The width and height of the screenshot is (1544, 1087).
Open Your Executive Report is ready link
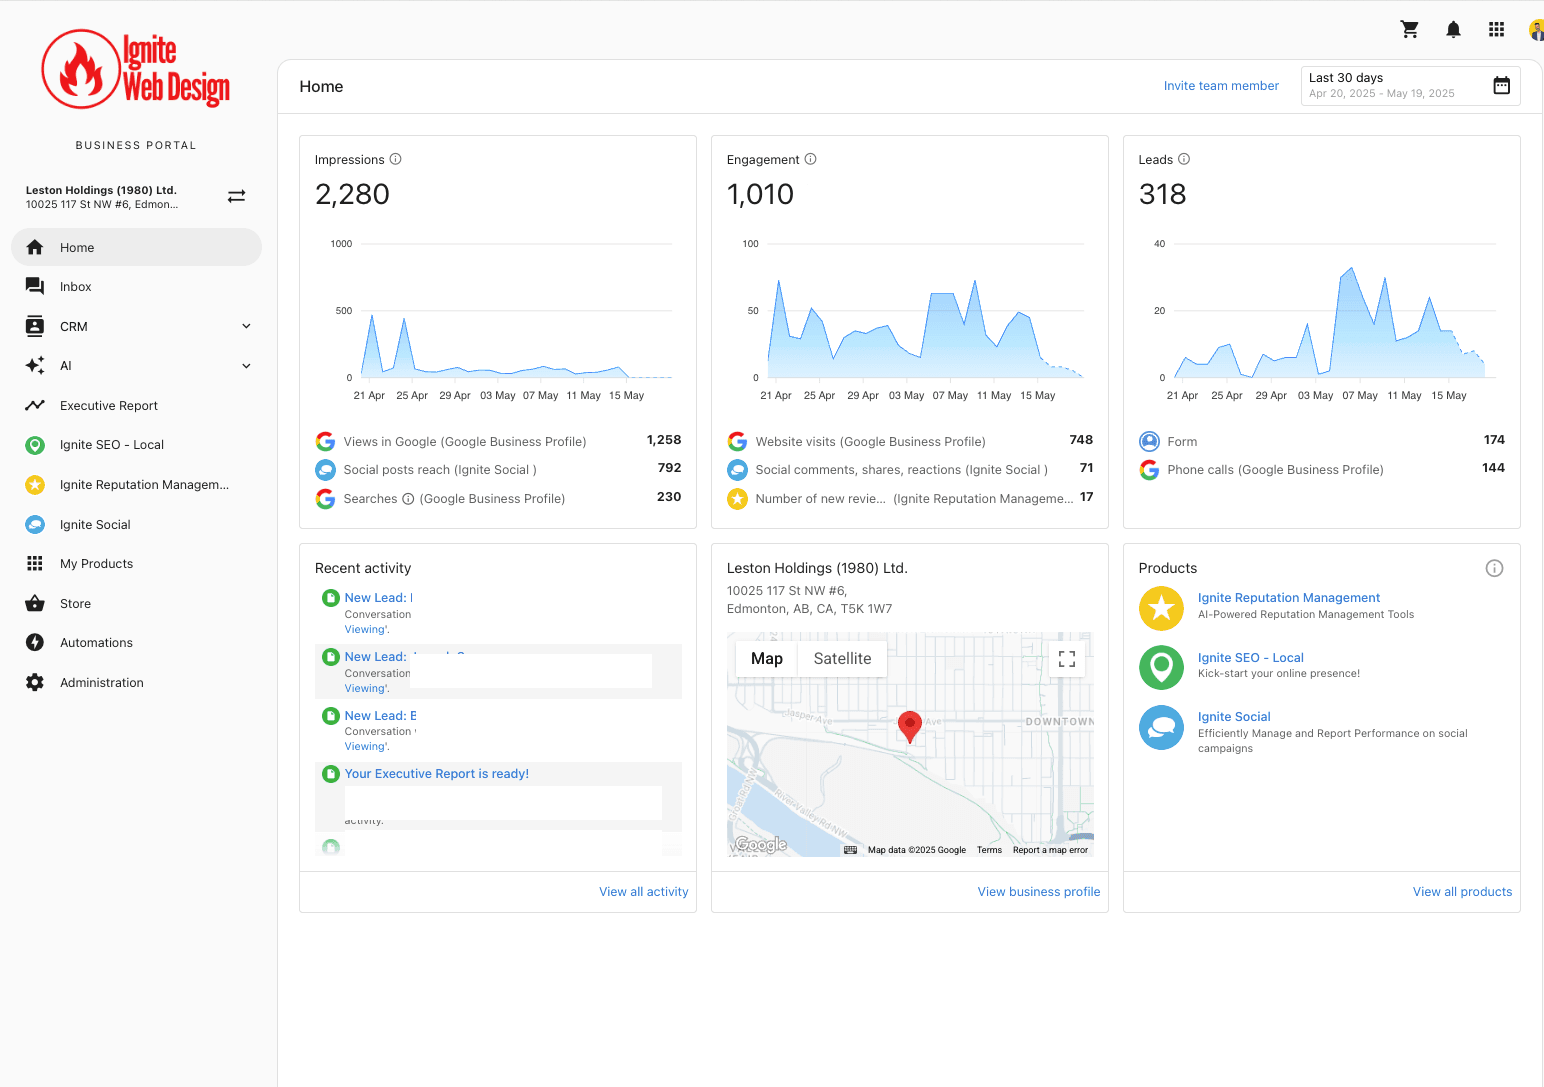tap(436, 774)
